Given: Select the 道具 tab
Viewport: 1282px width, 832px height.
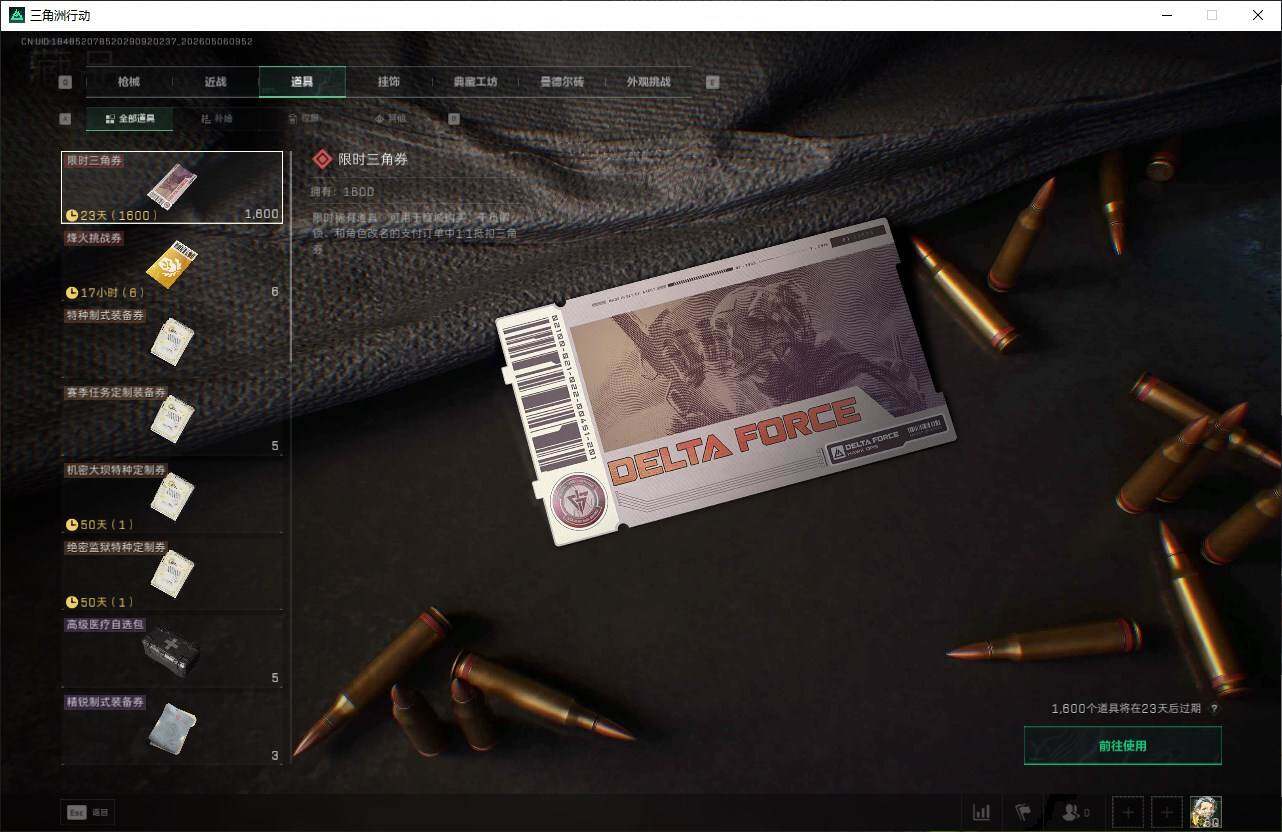Looking at the screenshot, I should coord(302,82).
